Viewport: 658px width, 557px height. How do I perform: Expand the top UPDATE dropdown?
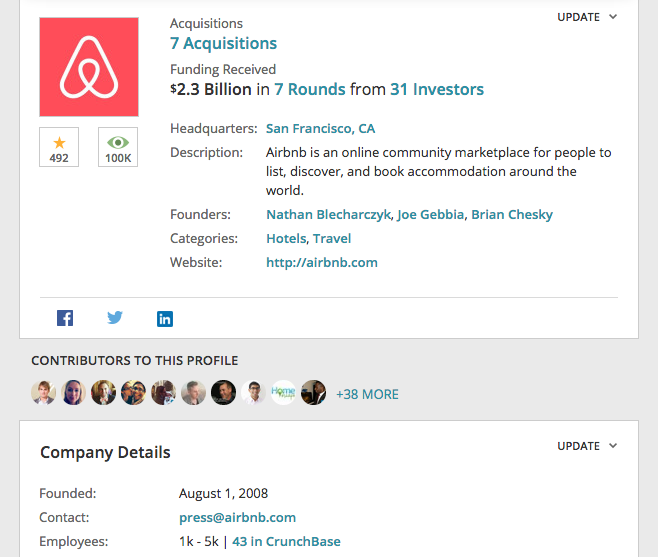tap(587, 17)
